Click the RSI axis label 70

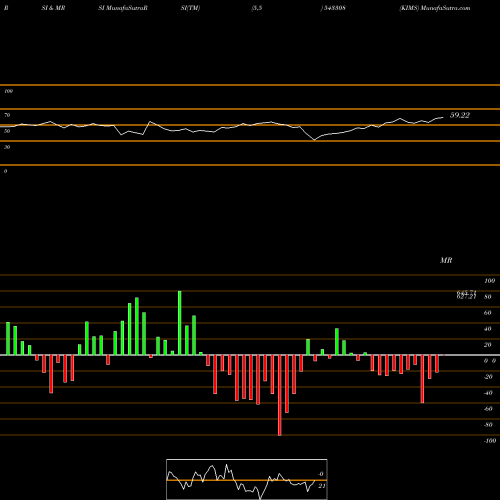click(x=7, y=115)
